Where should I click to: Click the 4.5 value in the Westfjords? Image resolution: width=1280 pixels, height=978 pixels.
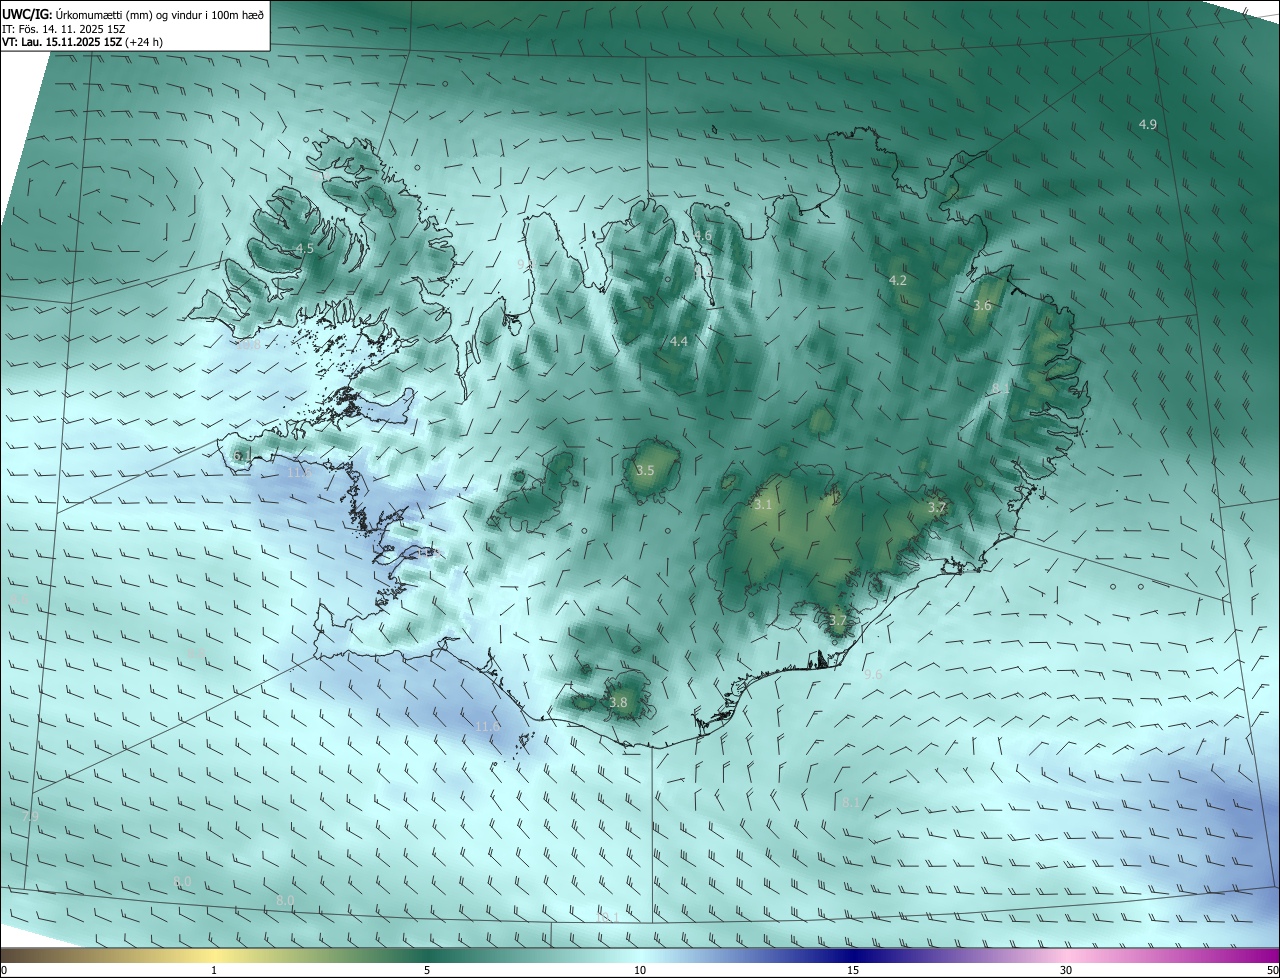(x=305, y=249)
